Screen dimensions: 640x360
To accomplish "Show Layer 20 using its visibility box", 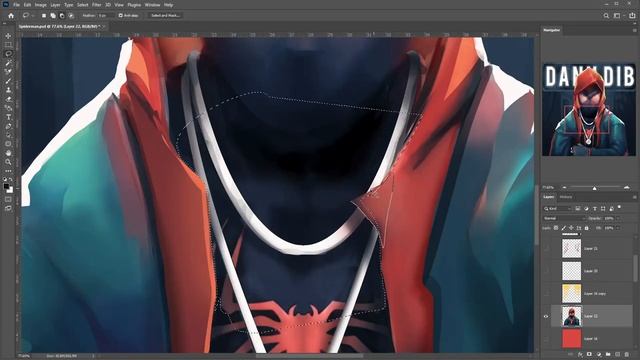I will (546, 271).
